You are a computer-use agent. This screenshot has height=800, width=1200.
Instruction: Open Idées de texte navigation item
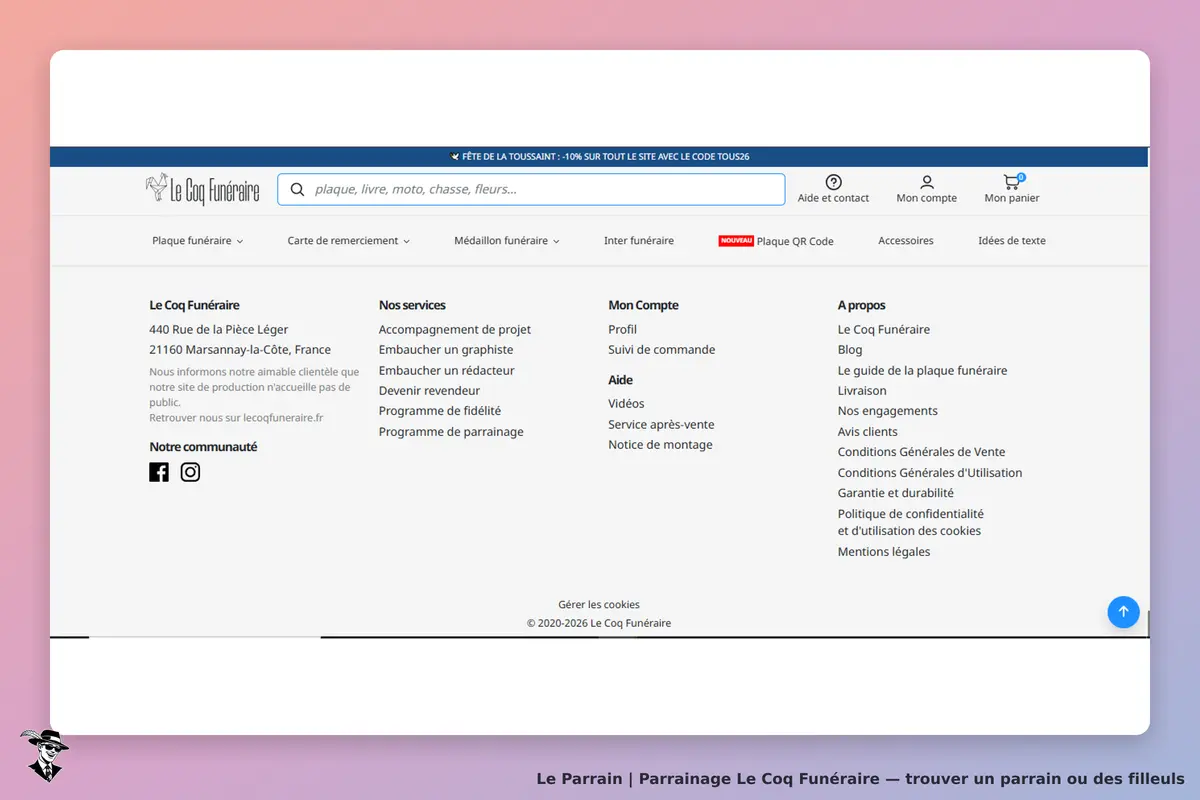pos(1012,241)
